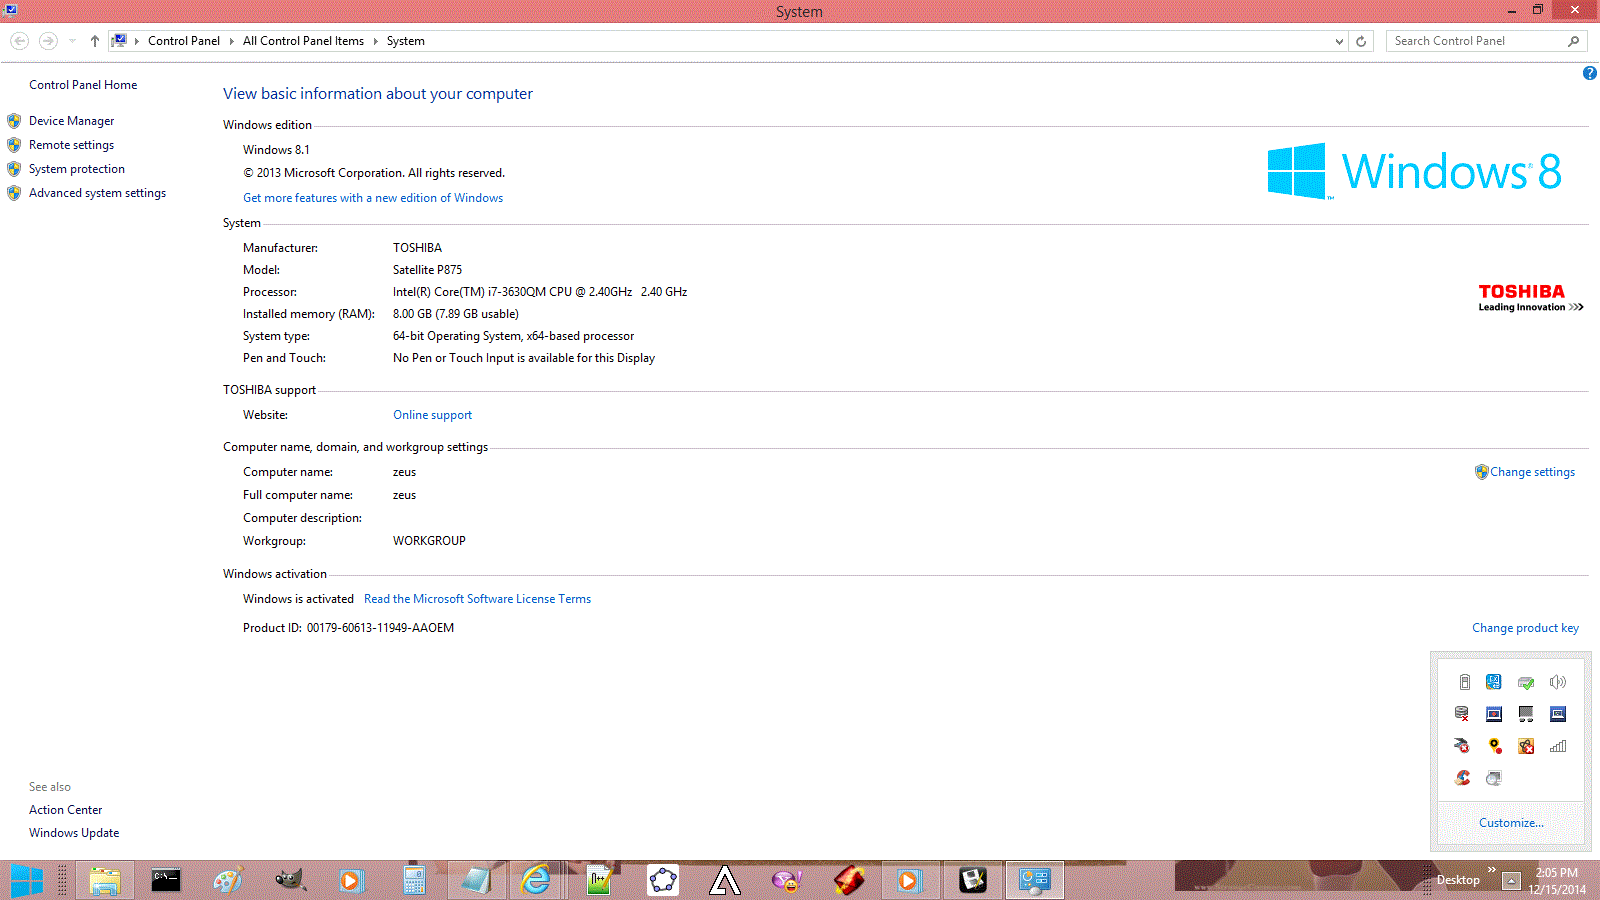Open the recent locations dropdown arrow
Viewport: 1600px width, 900px height.
(x=72, y=41)
